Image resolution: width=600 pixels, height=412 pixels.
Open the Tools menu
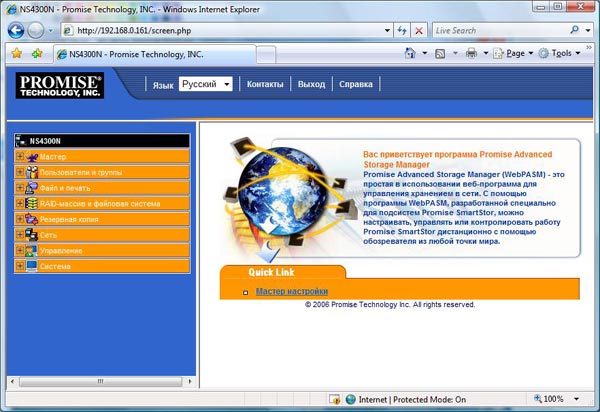coord(559,54)
